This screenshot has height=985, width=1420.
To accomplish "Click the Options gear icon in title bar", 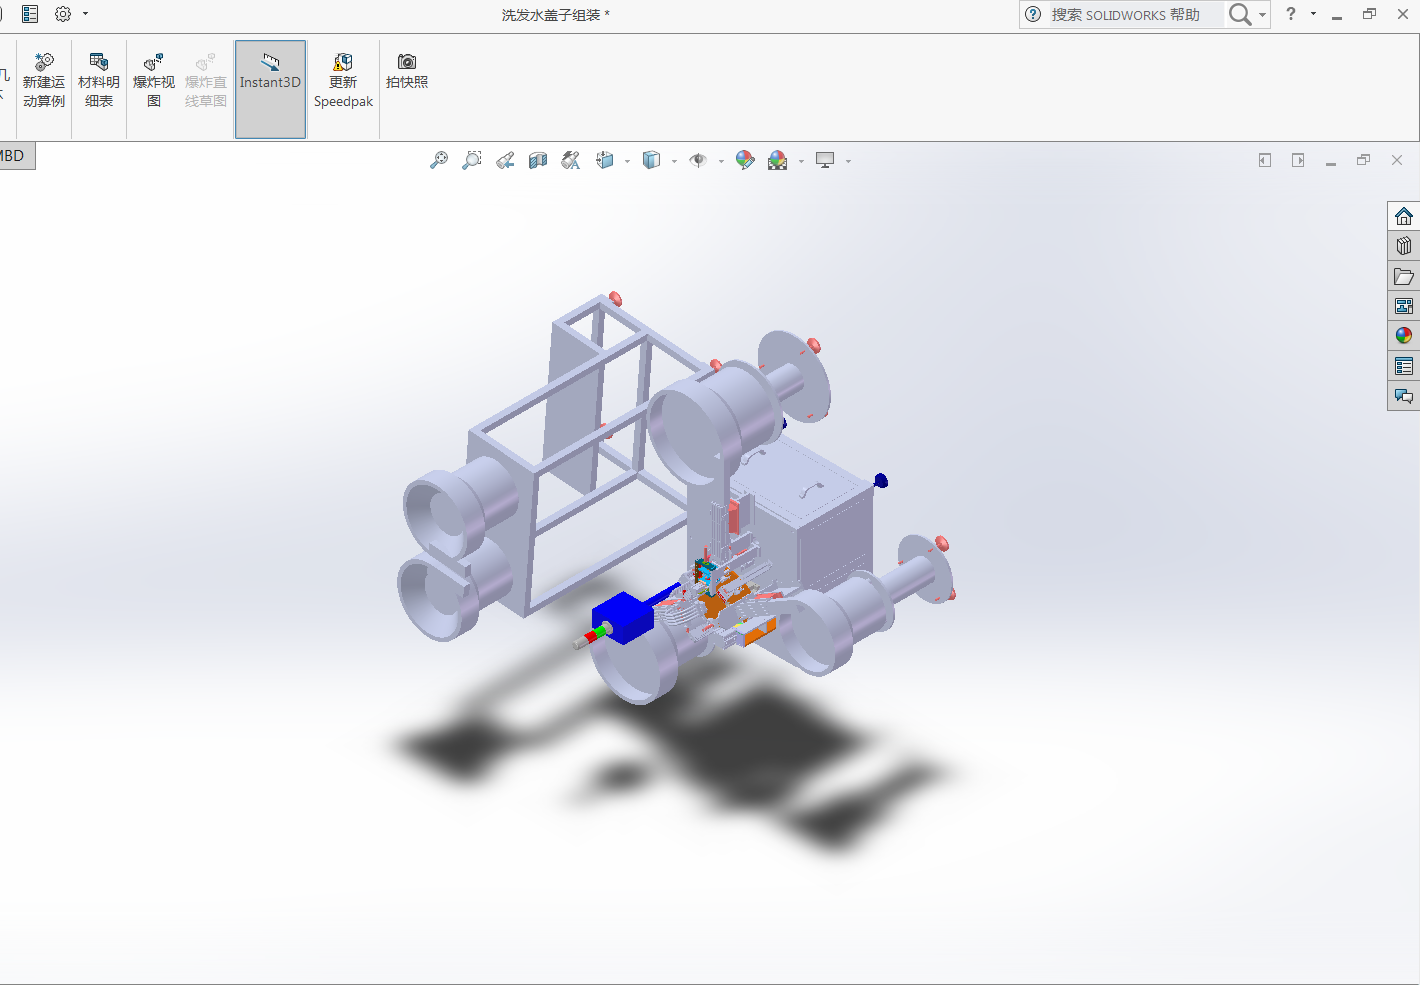I will coord(63,14).
